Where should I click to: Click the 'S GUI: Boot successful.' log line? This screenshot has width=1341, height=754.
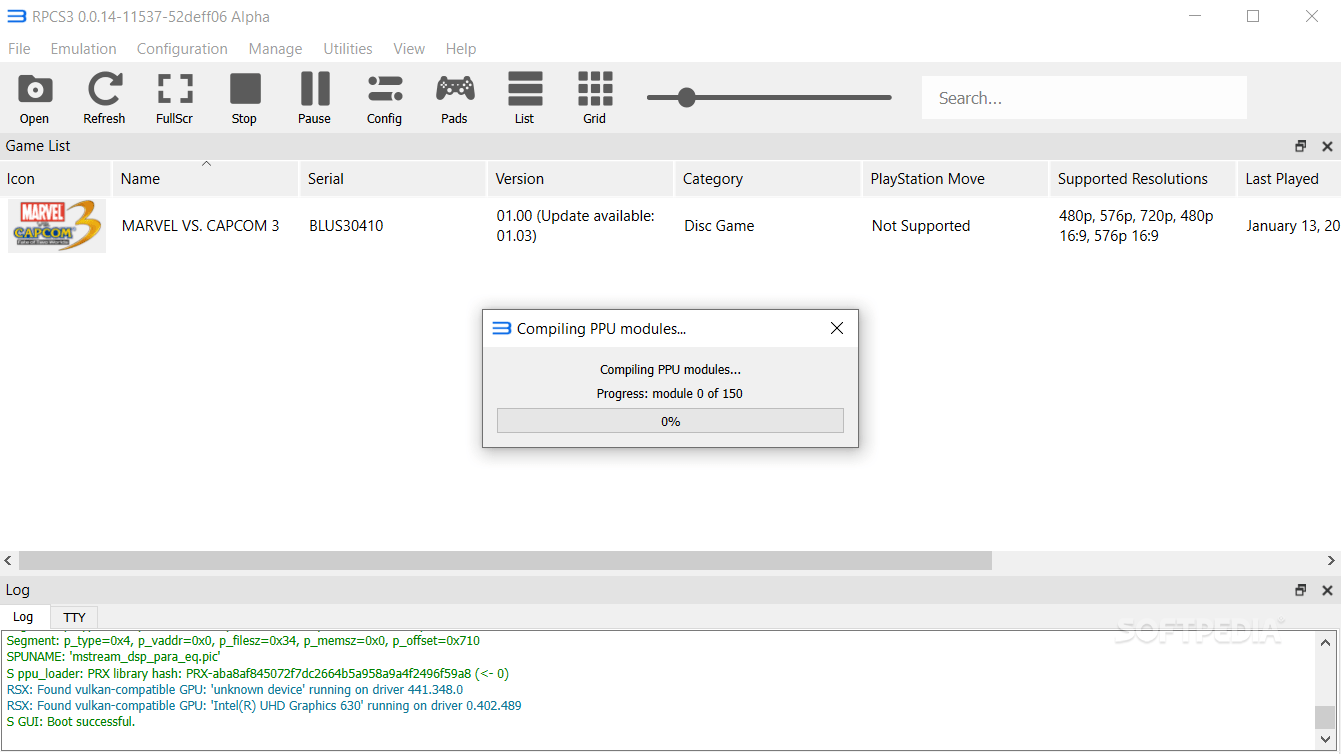(71, 722)
